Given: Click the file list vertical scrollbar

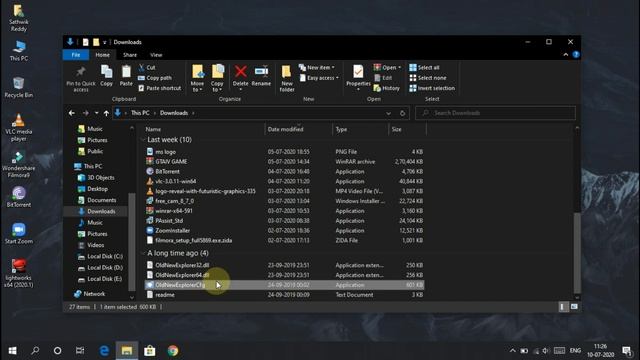Looking at the screenshot, I should click(x=577, y=252).
